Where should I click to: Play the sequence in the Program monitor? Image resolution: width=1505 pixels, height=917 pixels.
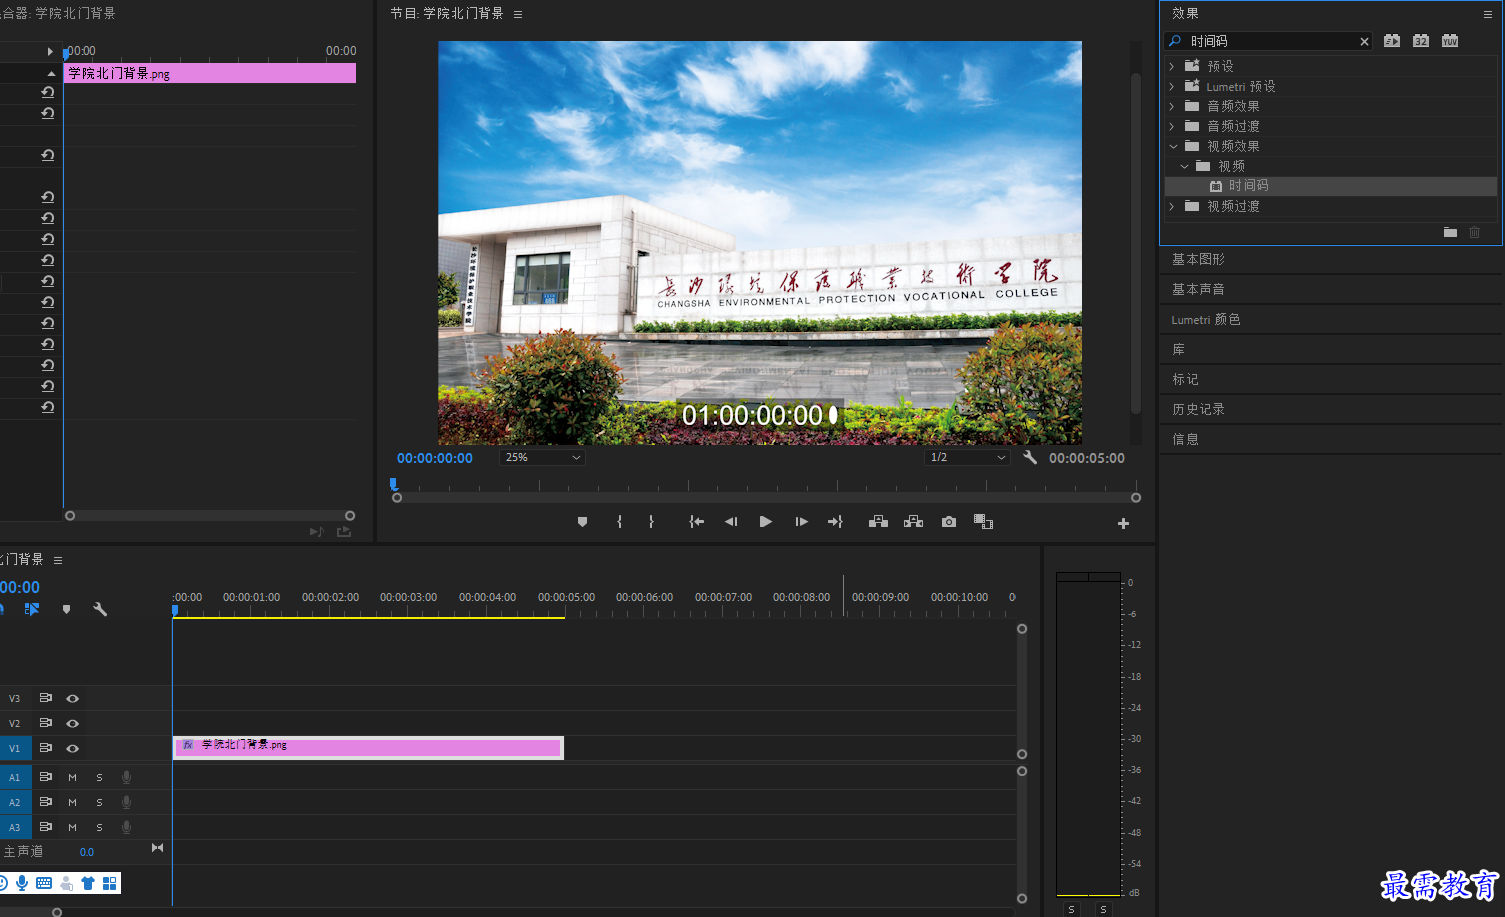click(x=766, y=522)
